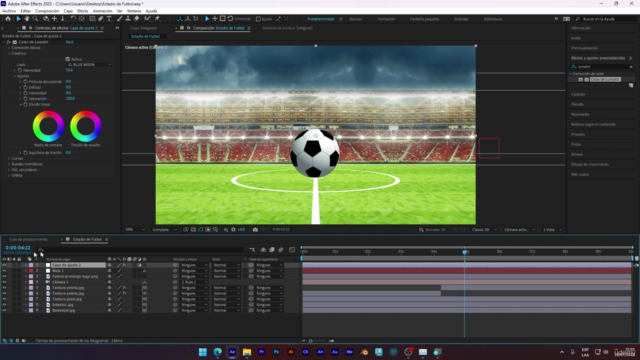640x360 pixels.
Task: Click the Tinción de resalte color wheel
Action: pyautogui.click(x=86, y=126)
